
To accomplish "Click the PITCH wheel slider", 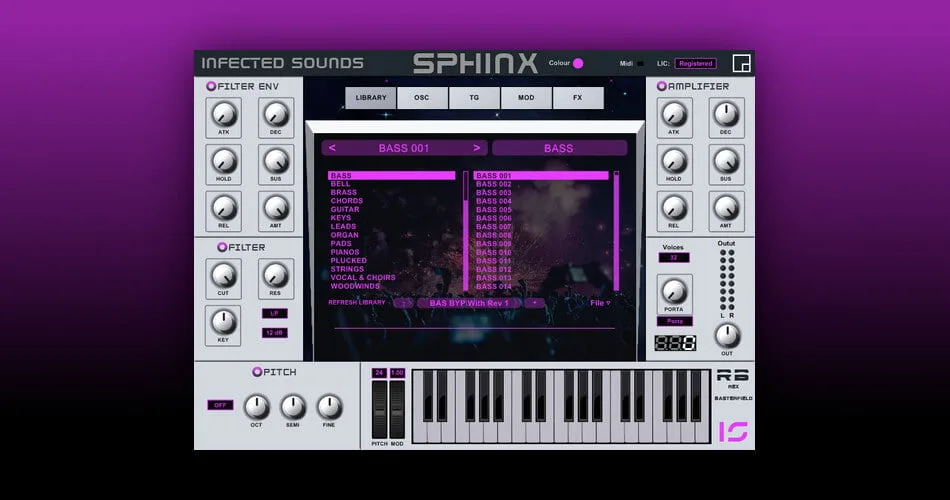I will pos(379,410).
